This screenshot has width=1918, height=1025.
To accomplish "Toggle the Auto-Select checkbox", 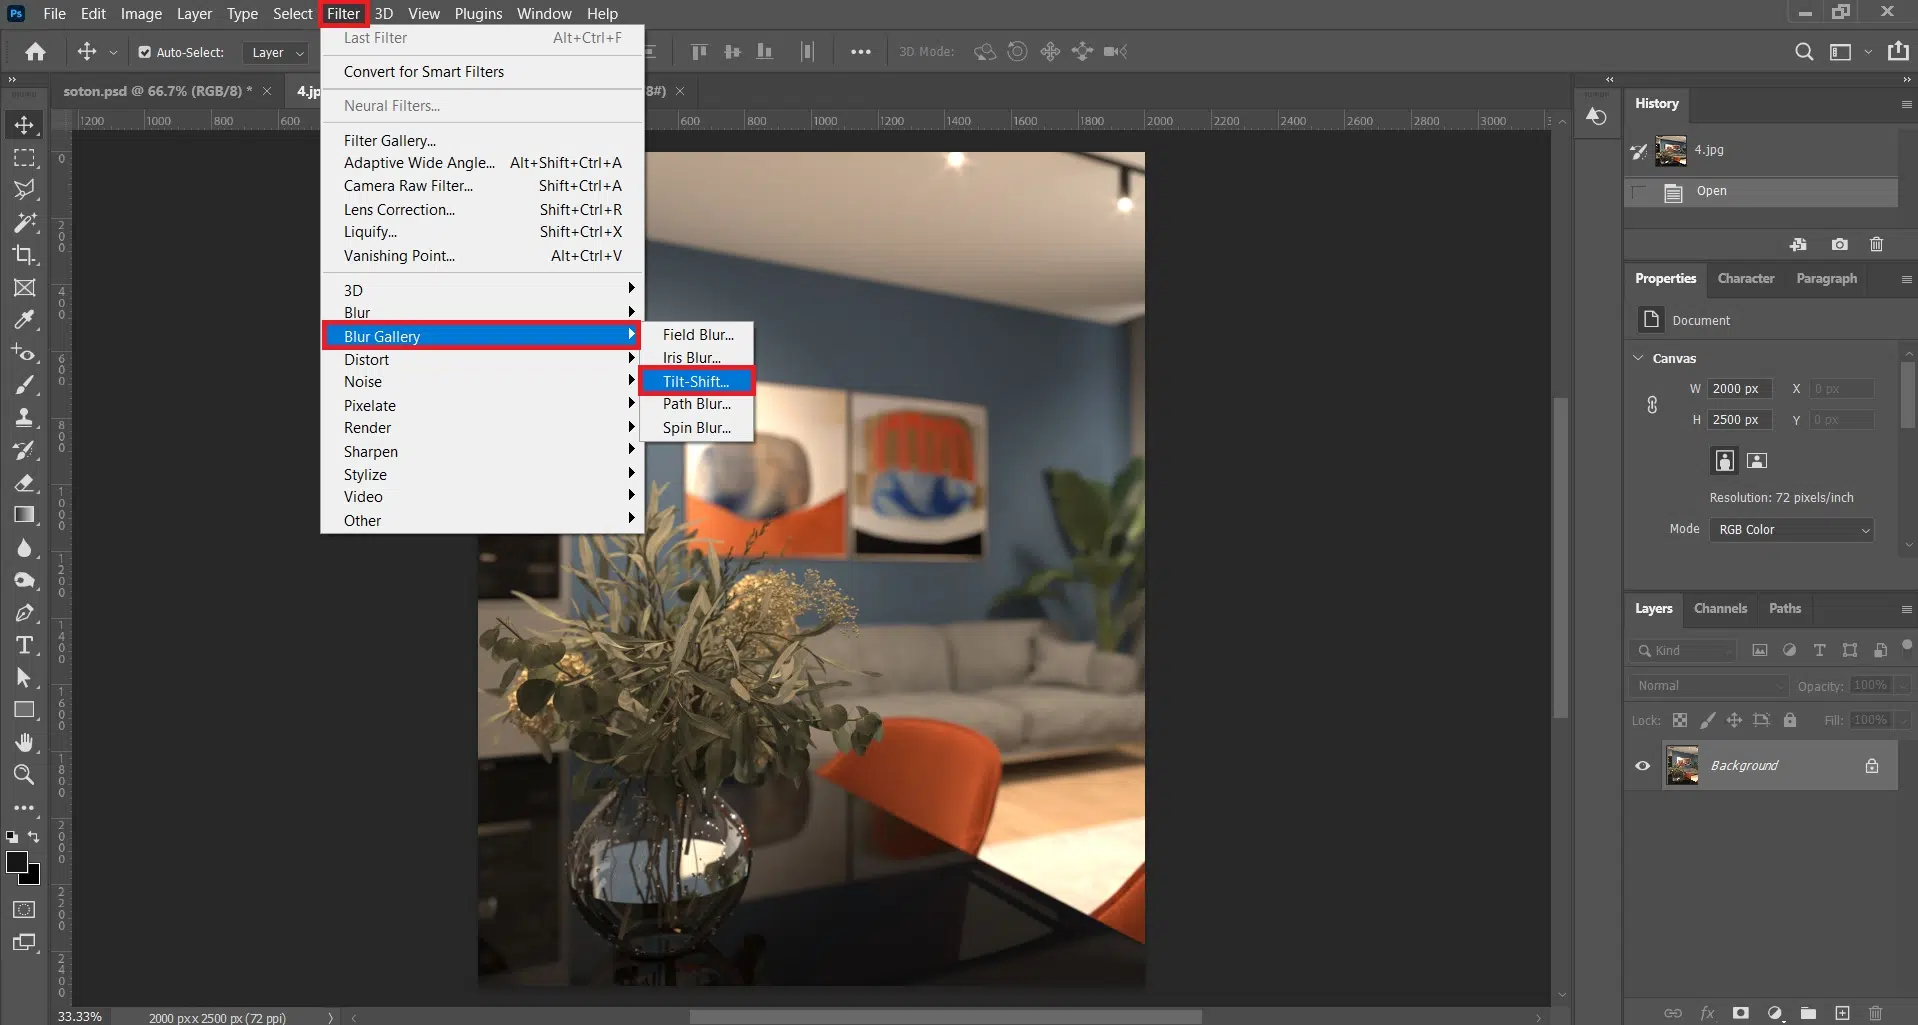I will pos(145,52).
